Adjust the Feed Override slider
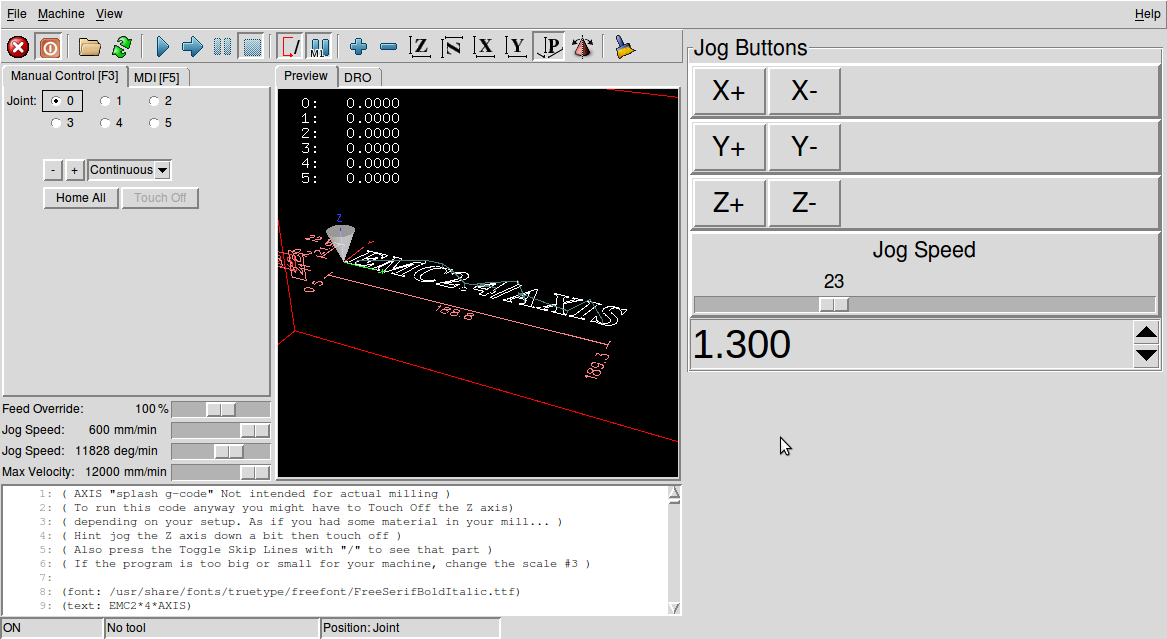1167x639 pixels. (221, 409)
